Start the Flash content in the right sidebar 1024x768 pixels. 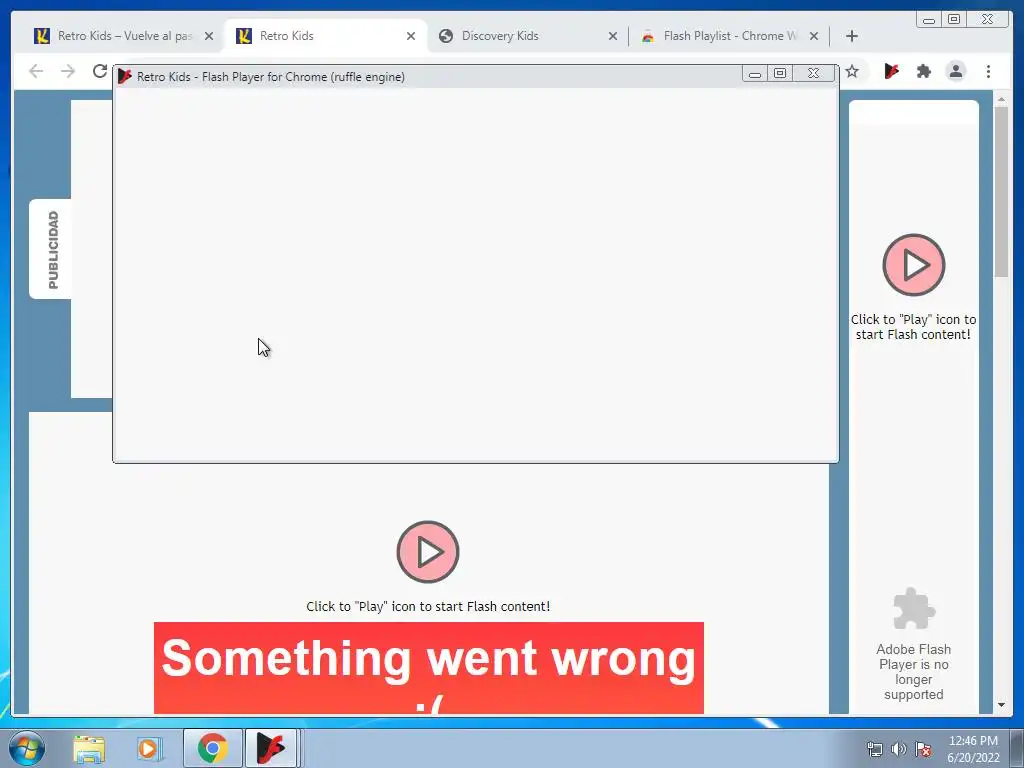coord(914,265)
